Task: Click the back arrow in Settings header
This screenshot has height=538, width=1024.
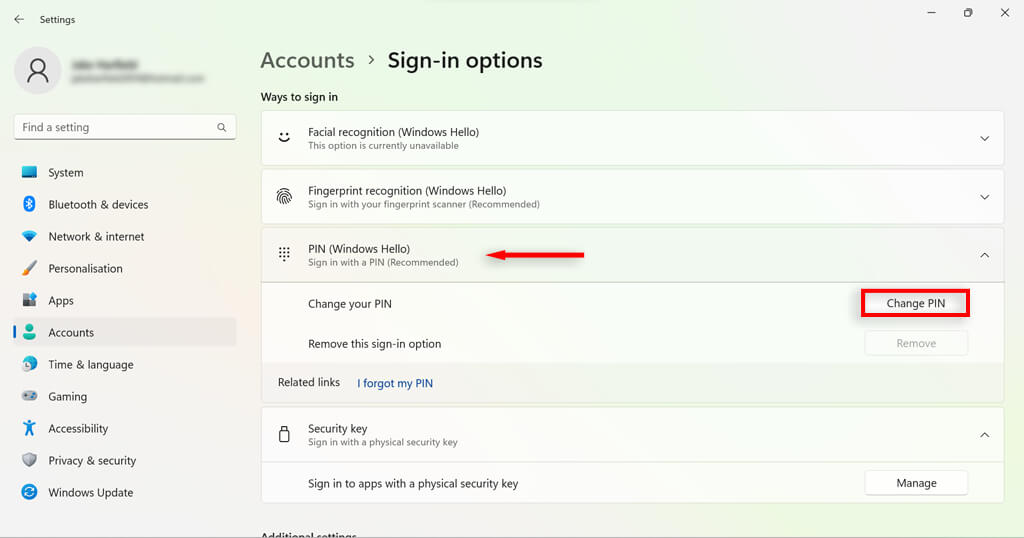Action: pos(19,19)
